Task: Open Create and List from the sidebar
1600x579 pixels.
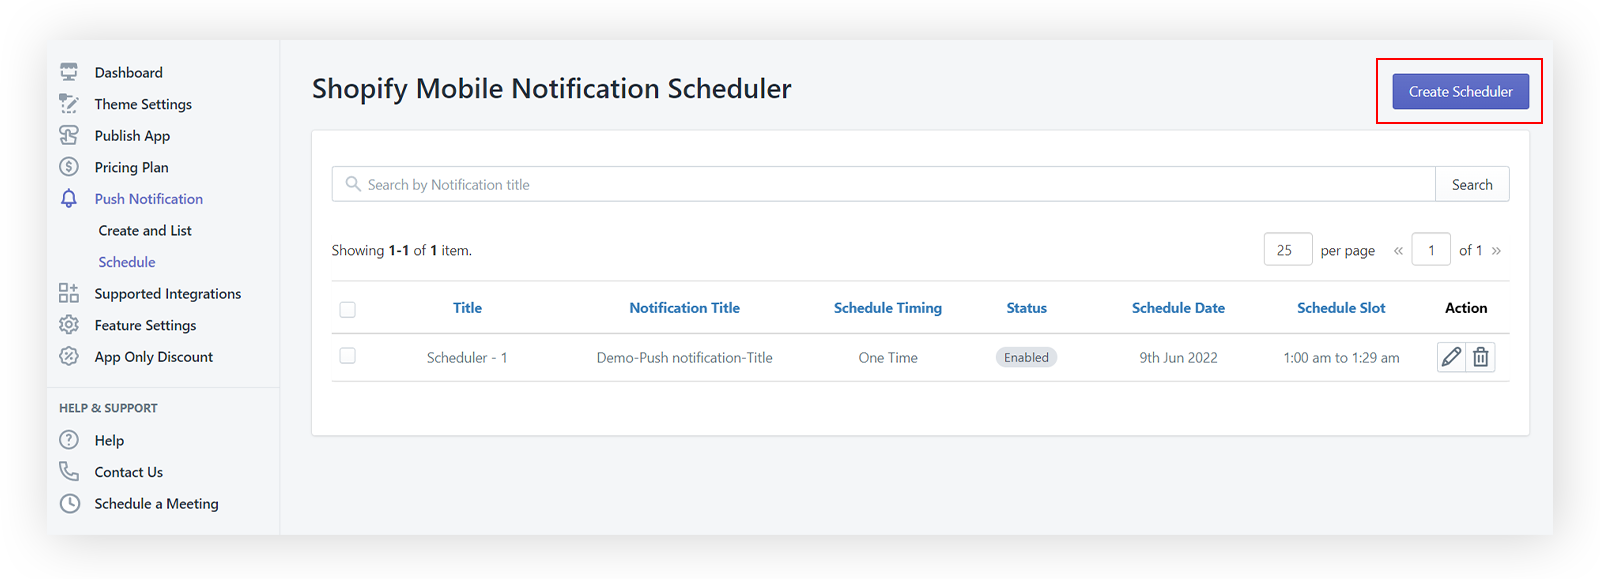Action: pyautogui.click(x=144, y=230)
